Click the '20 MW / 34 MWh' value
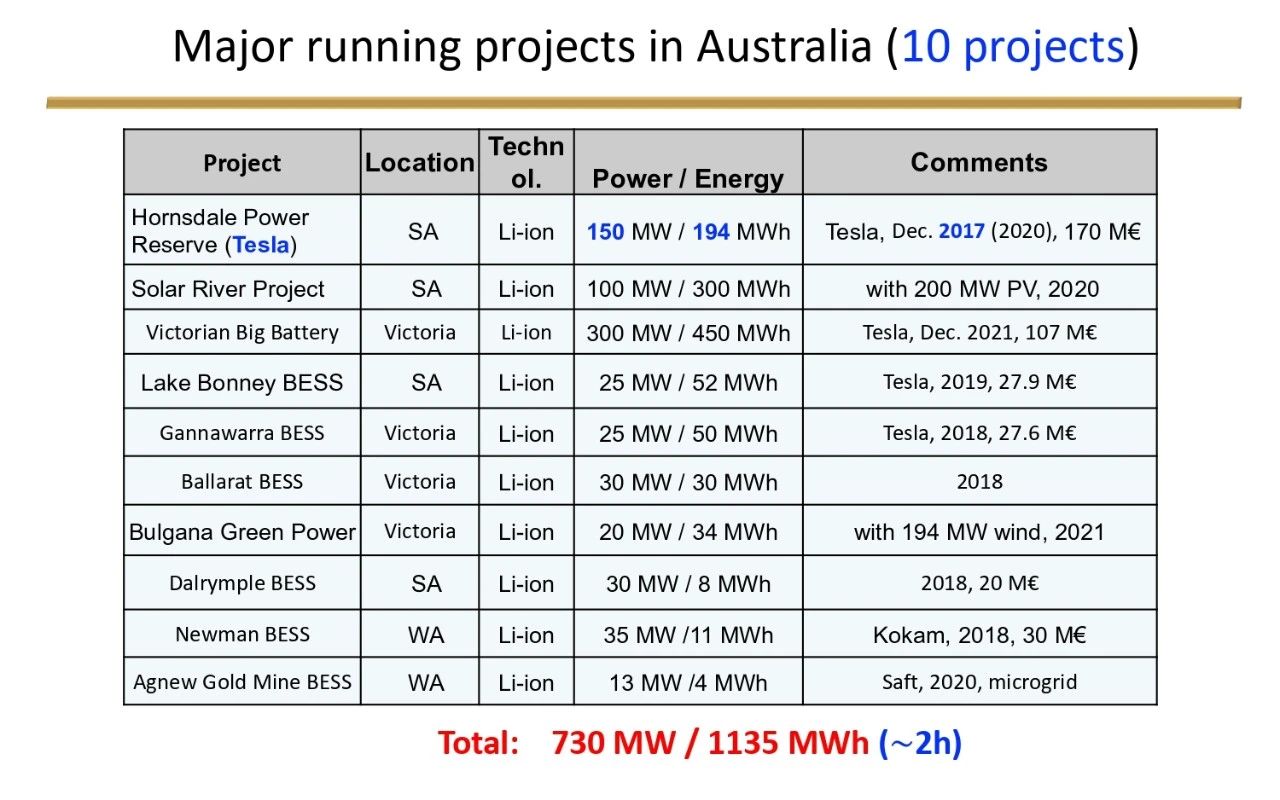 tap(688, 532)
